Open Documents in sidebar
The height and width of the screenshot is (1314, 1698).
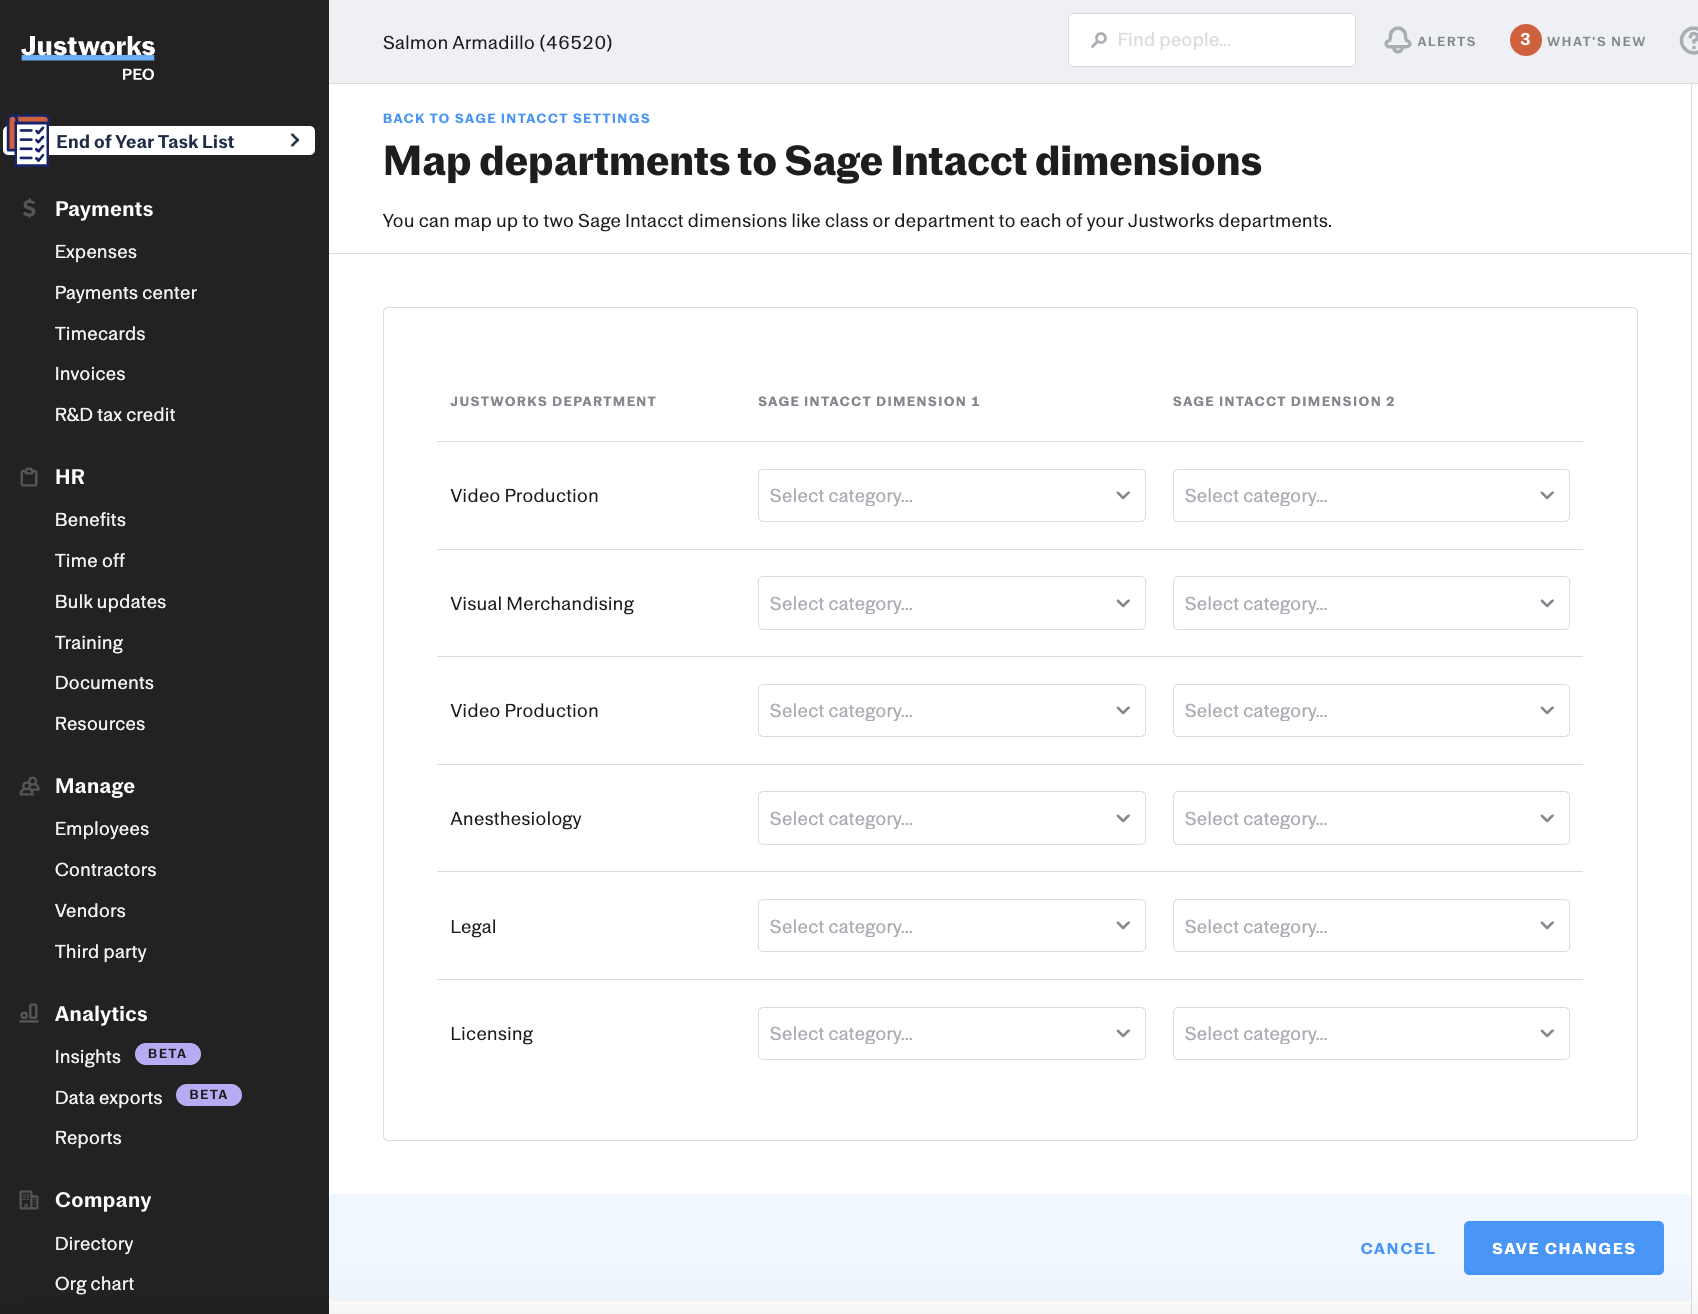coord(104,683)
